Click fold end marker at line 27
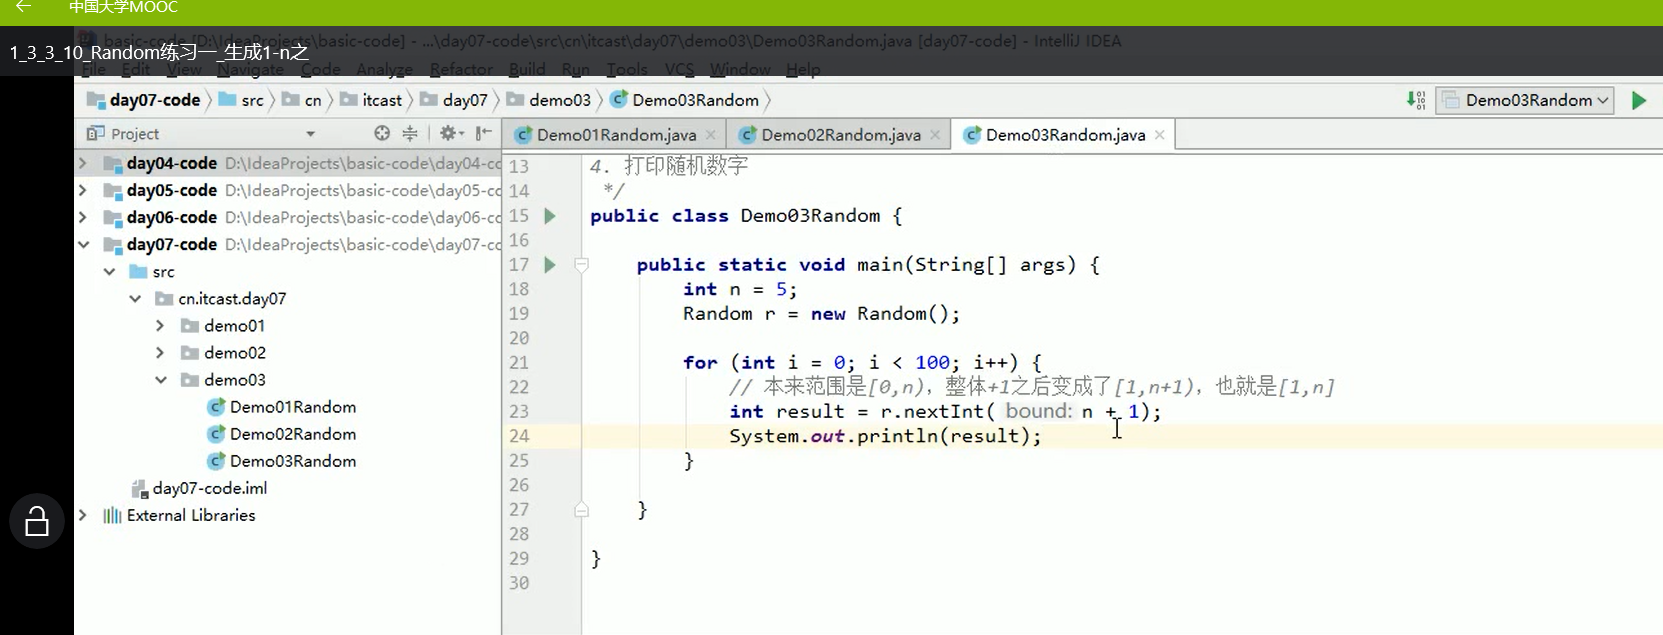Viewport: 1663px width, 635px height. coord(581,510)
